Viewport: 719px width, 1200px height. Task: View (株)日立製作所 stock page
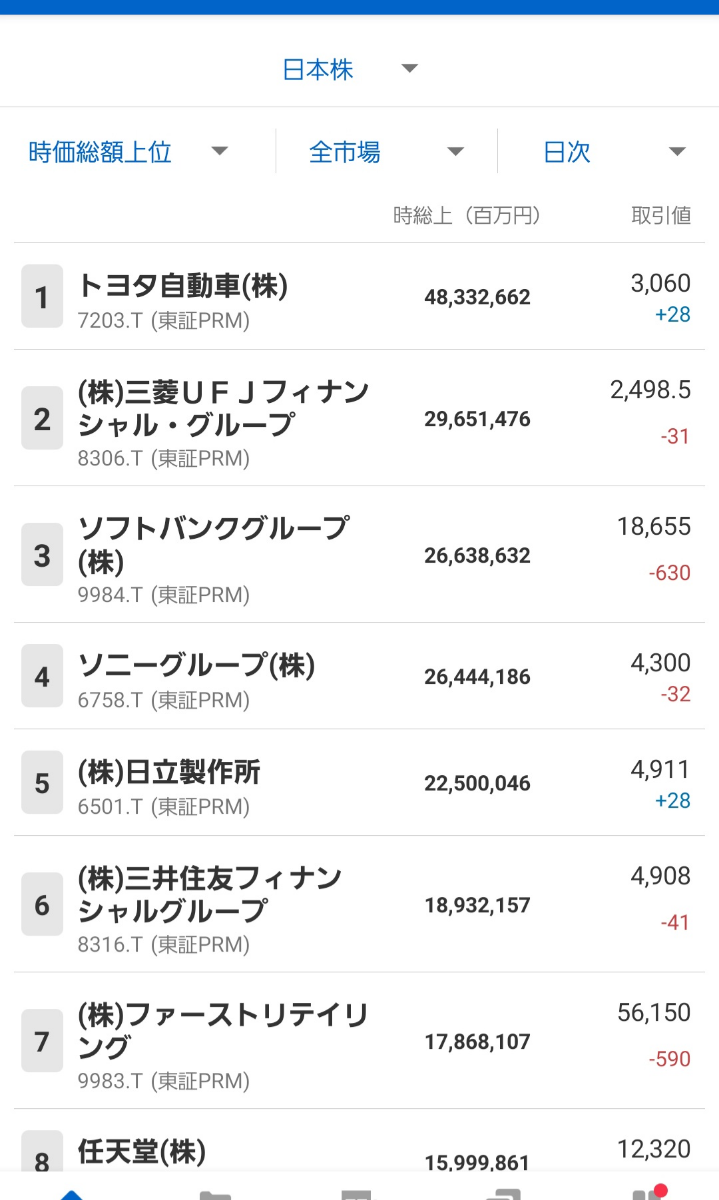(169, 772)
